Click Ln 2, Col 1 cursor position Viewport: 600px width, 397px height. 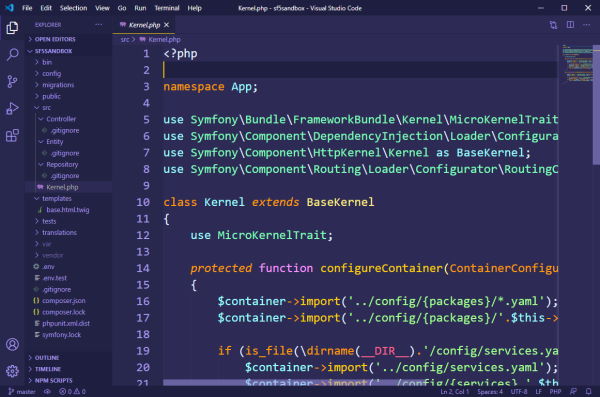pos(454,392)
